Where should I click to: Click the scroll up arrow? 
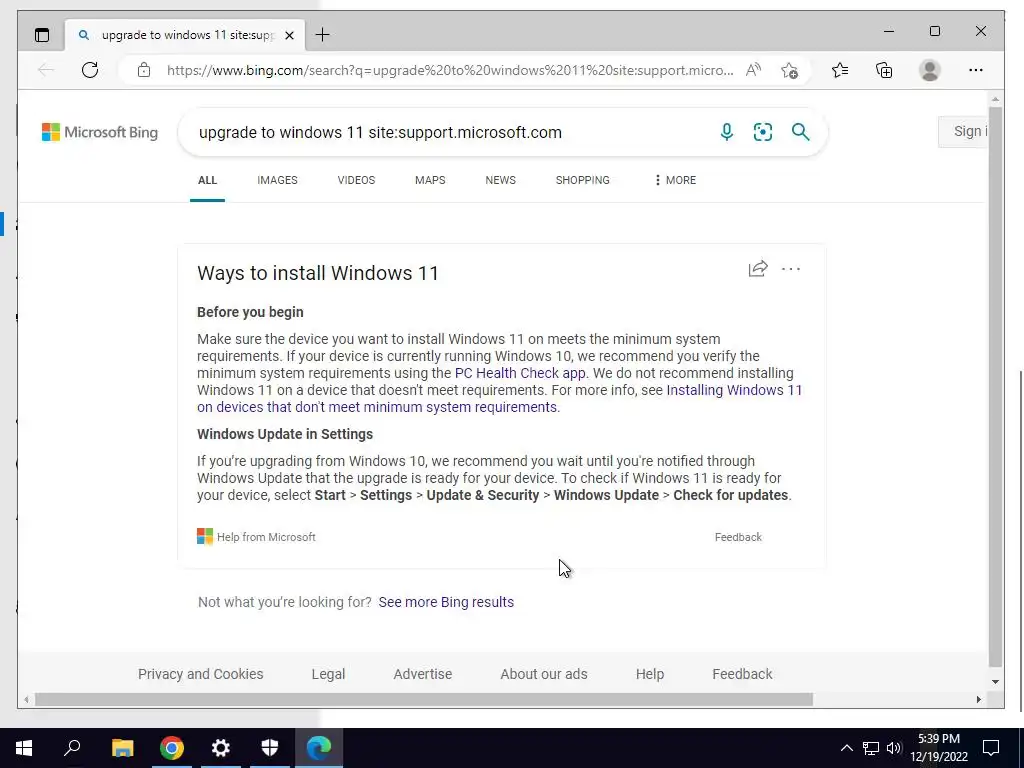coord(995,100)
